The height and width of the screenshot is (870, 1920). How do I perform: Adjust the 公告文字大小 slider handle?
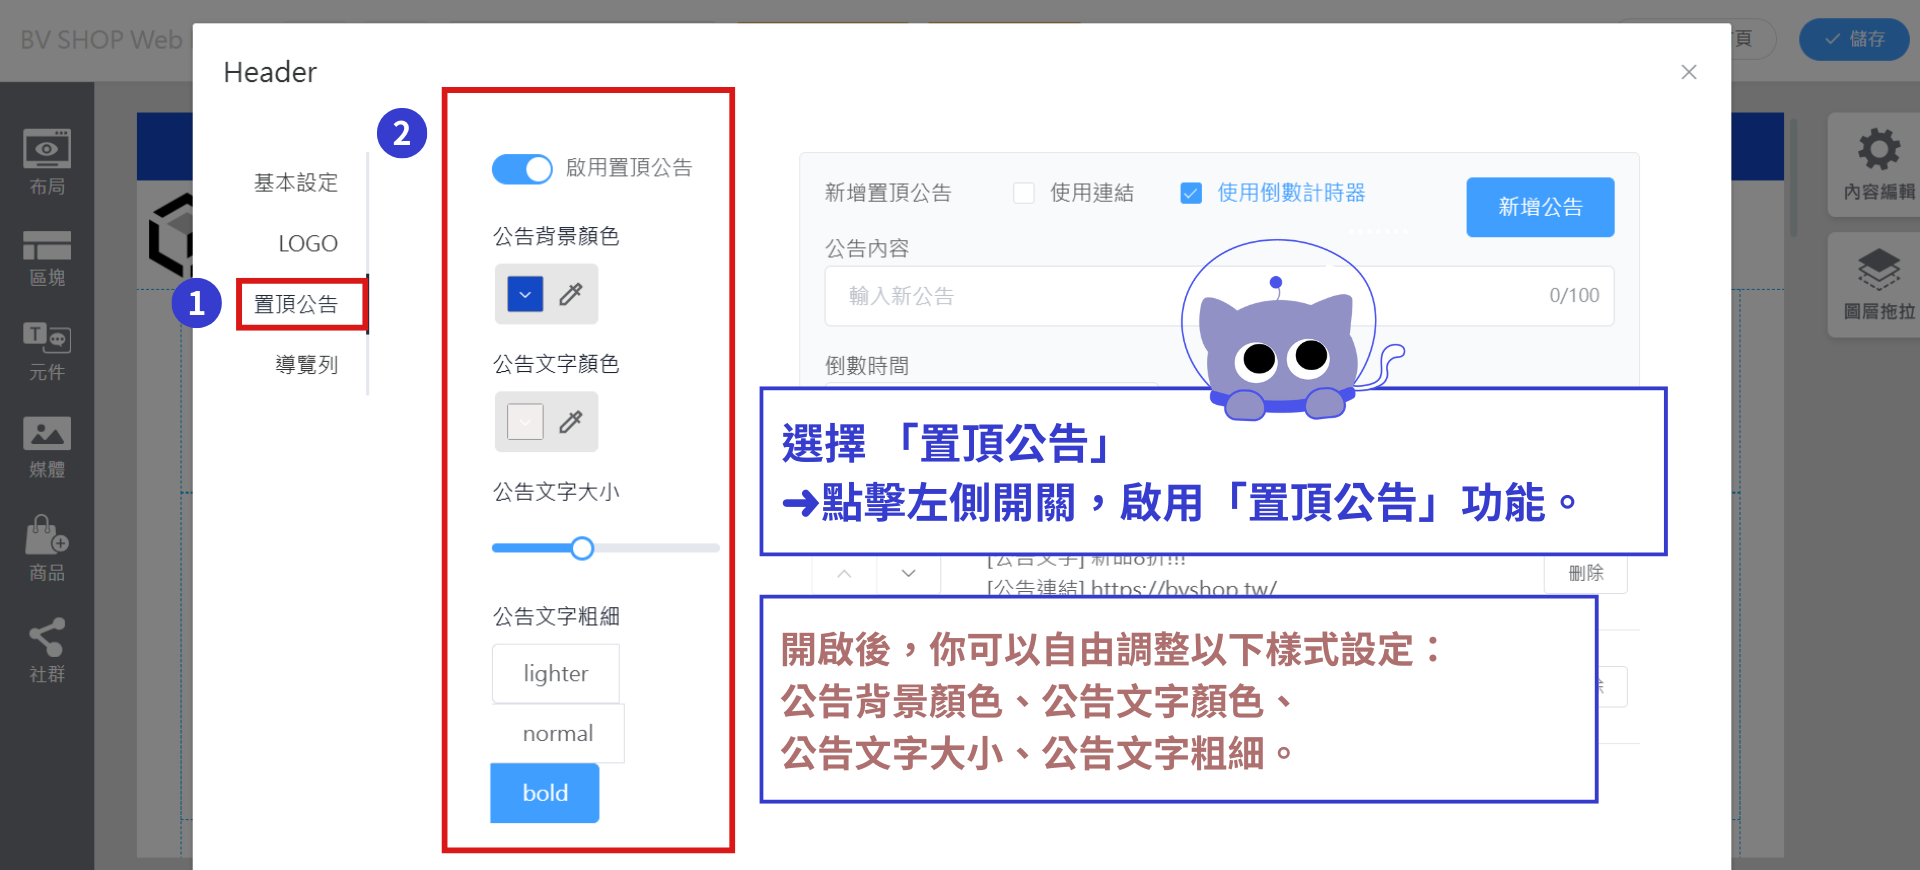[582, 548]
